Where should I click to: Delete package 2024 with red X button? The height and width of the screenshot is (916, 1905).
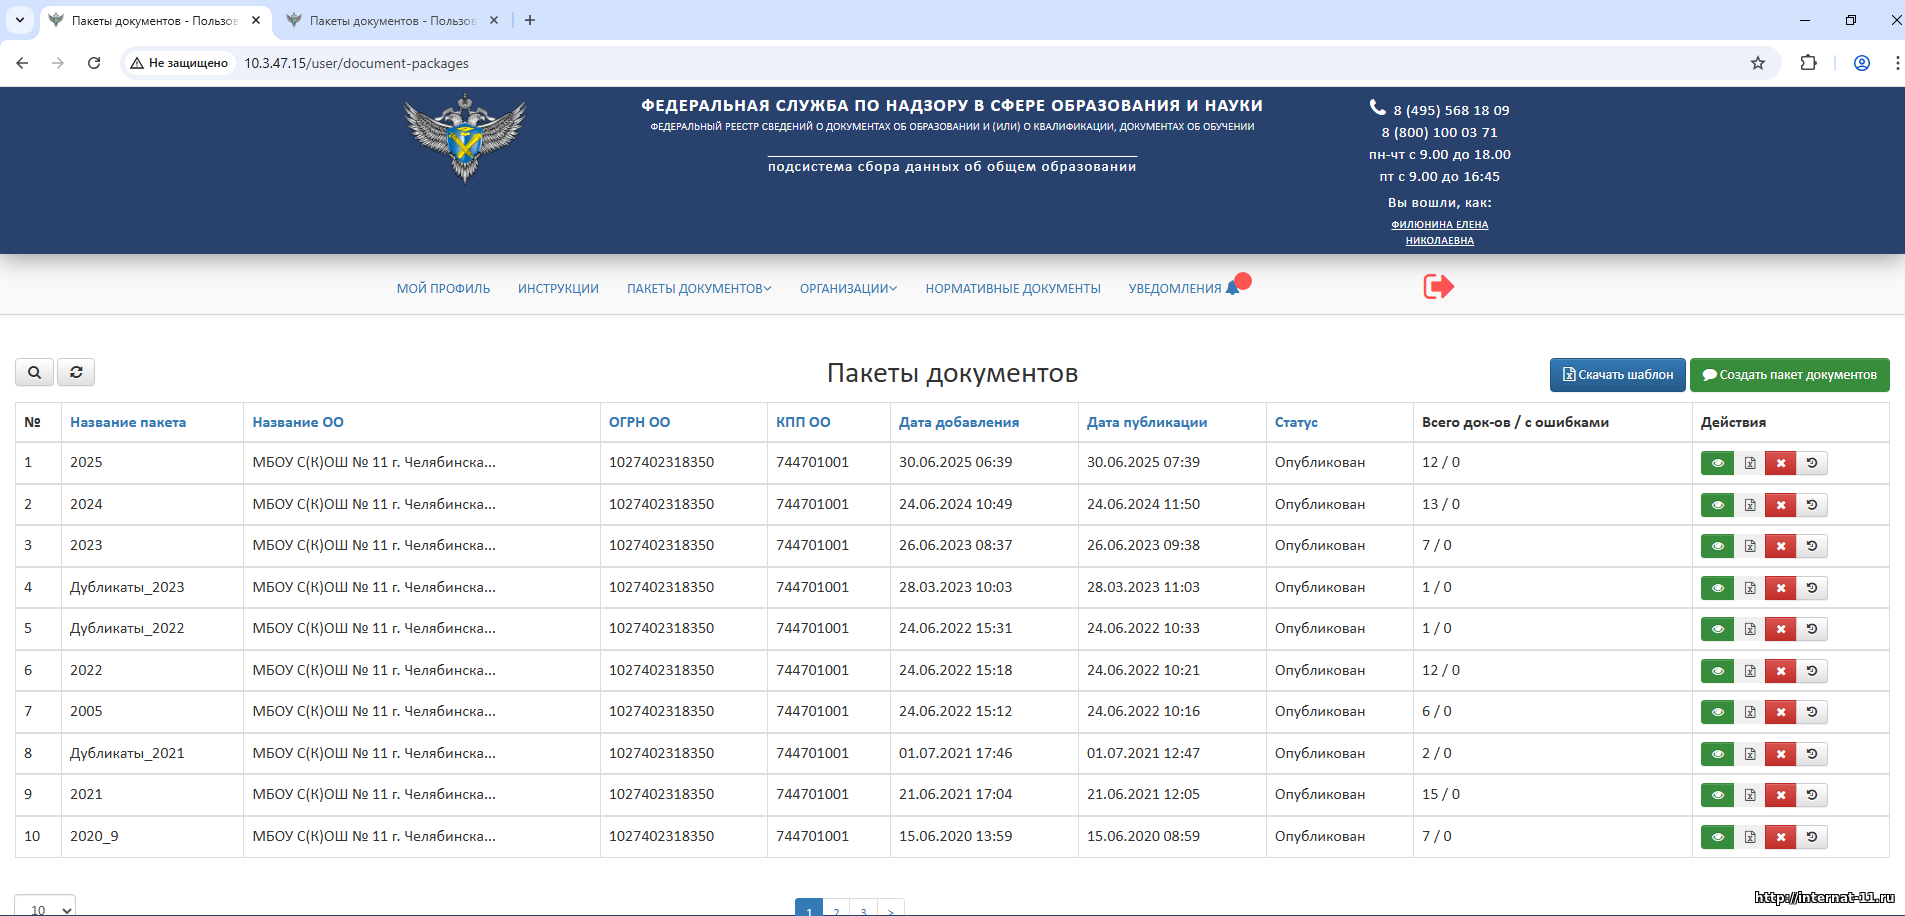coord(1780,505)
